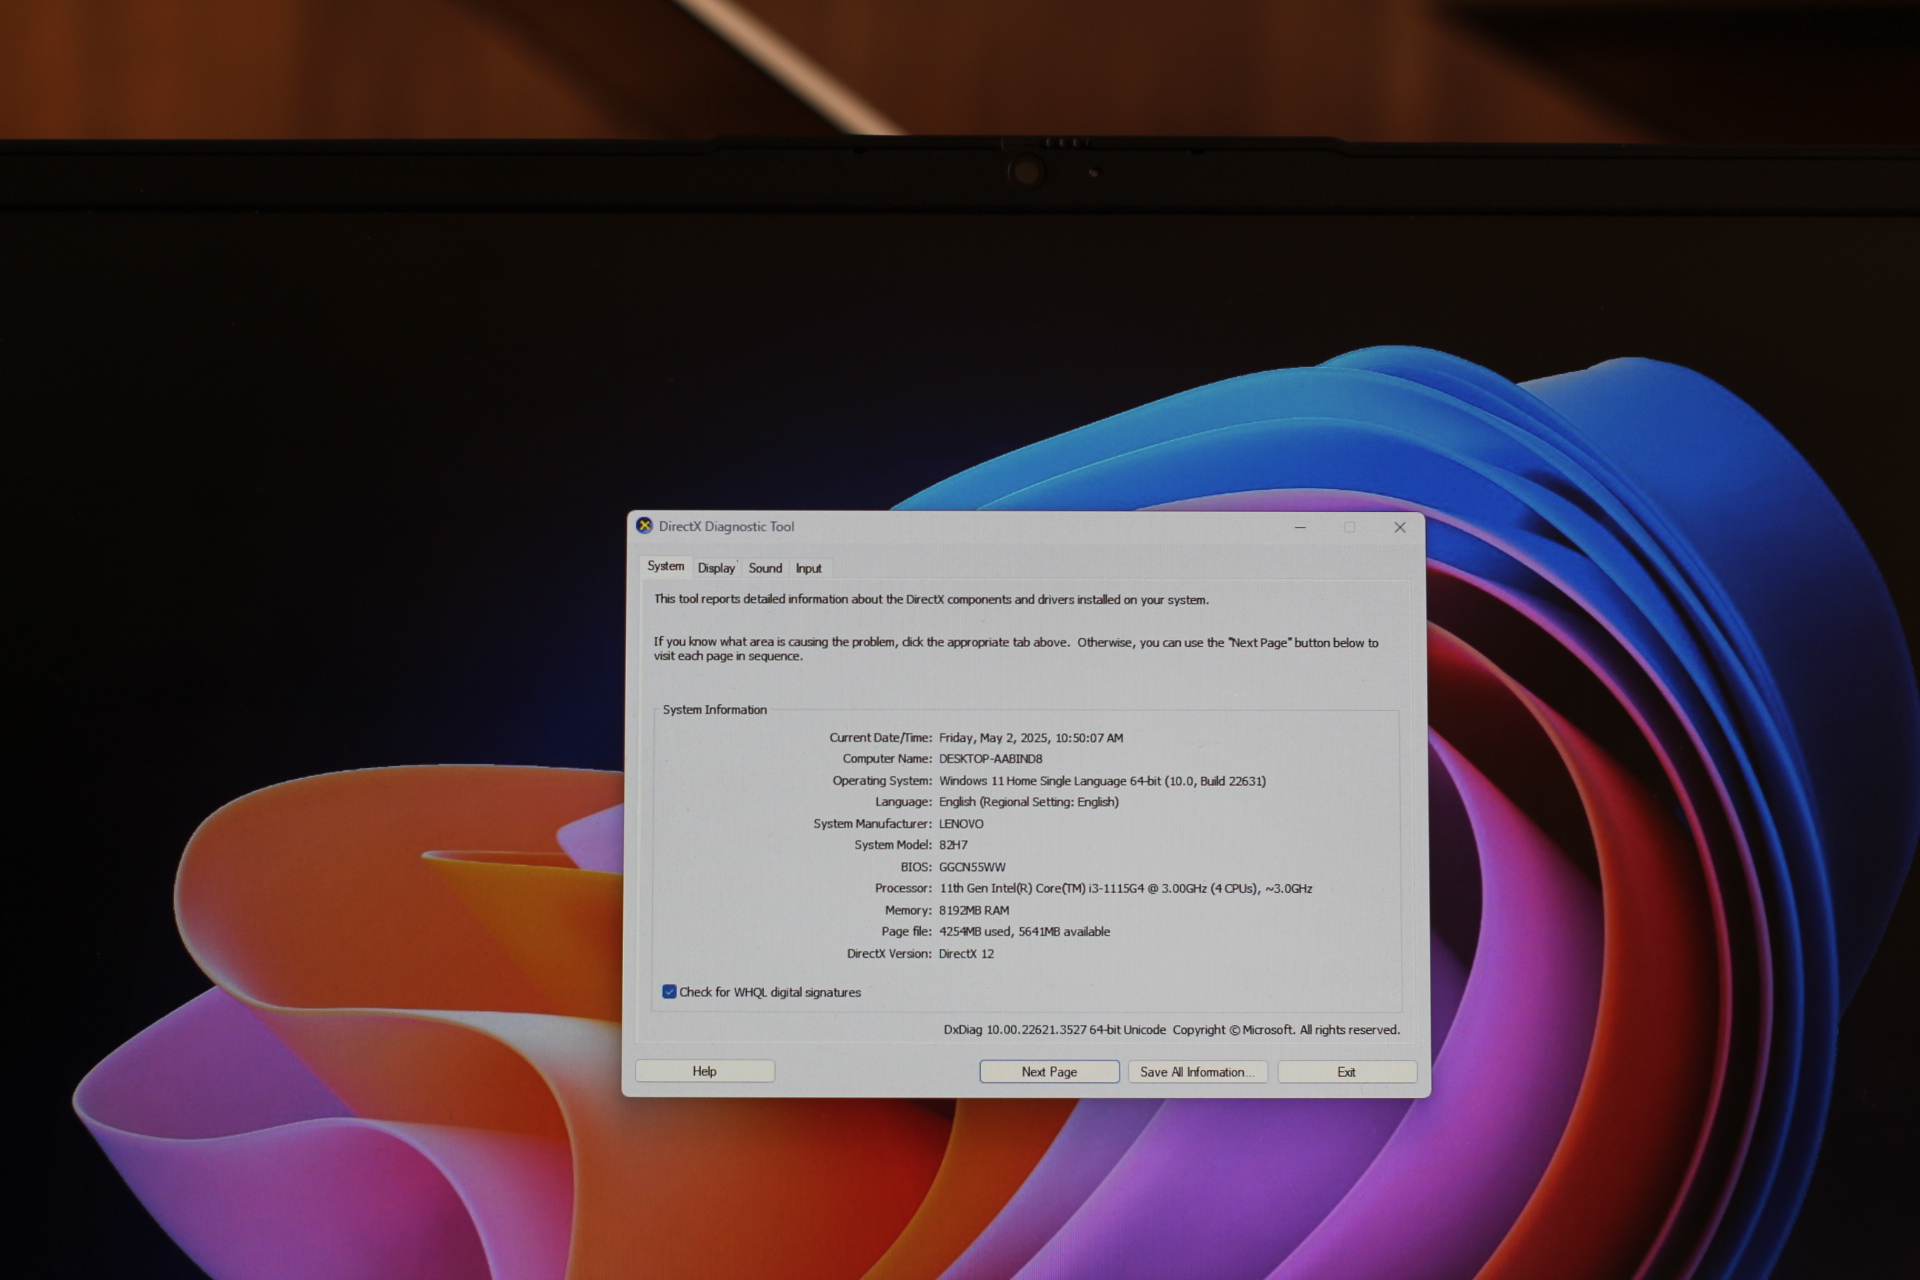
Task: Click the System Model value 82H7
Action: 953,845
